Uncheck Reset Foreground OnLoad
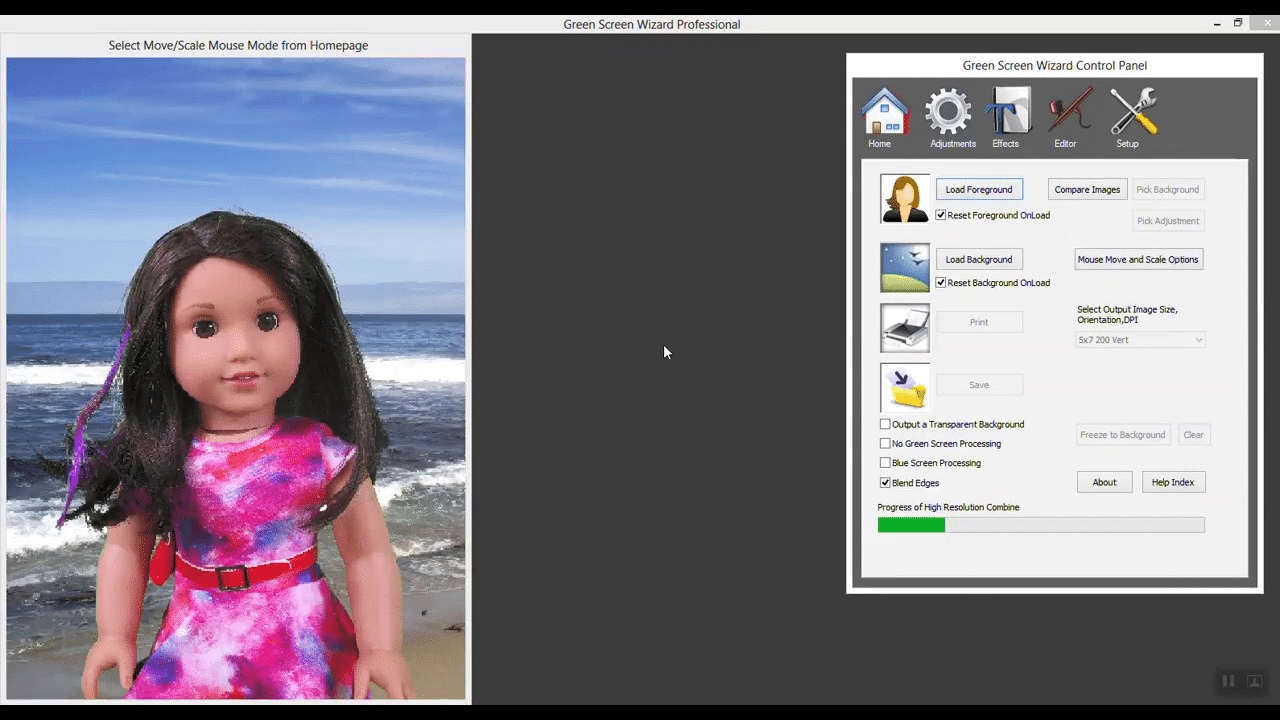Screen dimensions: 1280x720 (940, 214)
